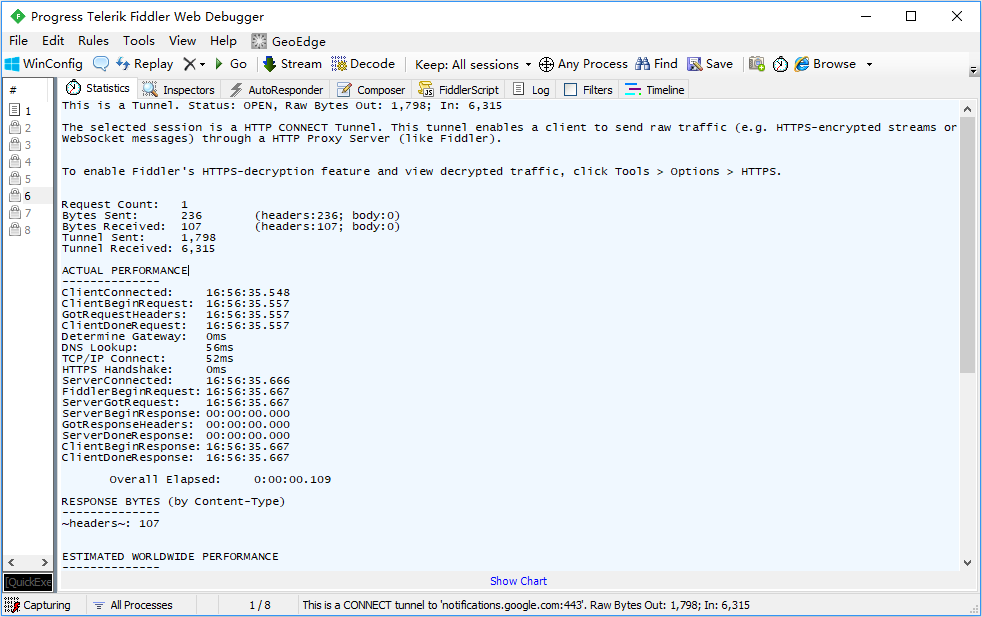Open the Rules menu

[93, 41]
